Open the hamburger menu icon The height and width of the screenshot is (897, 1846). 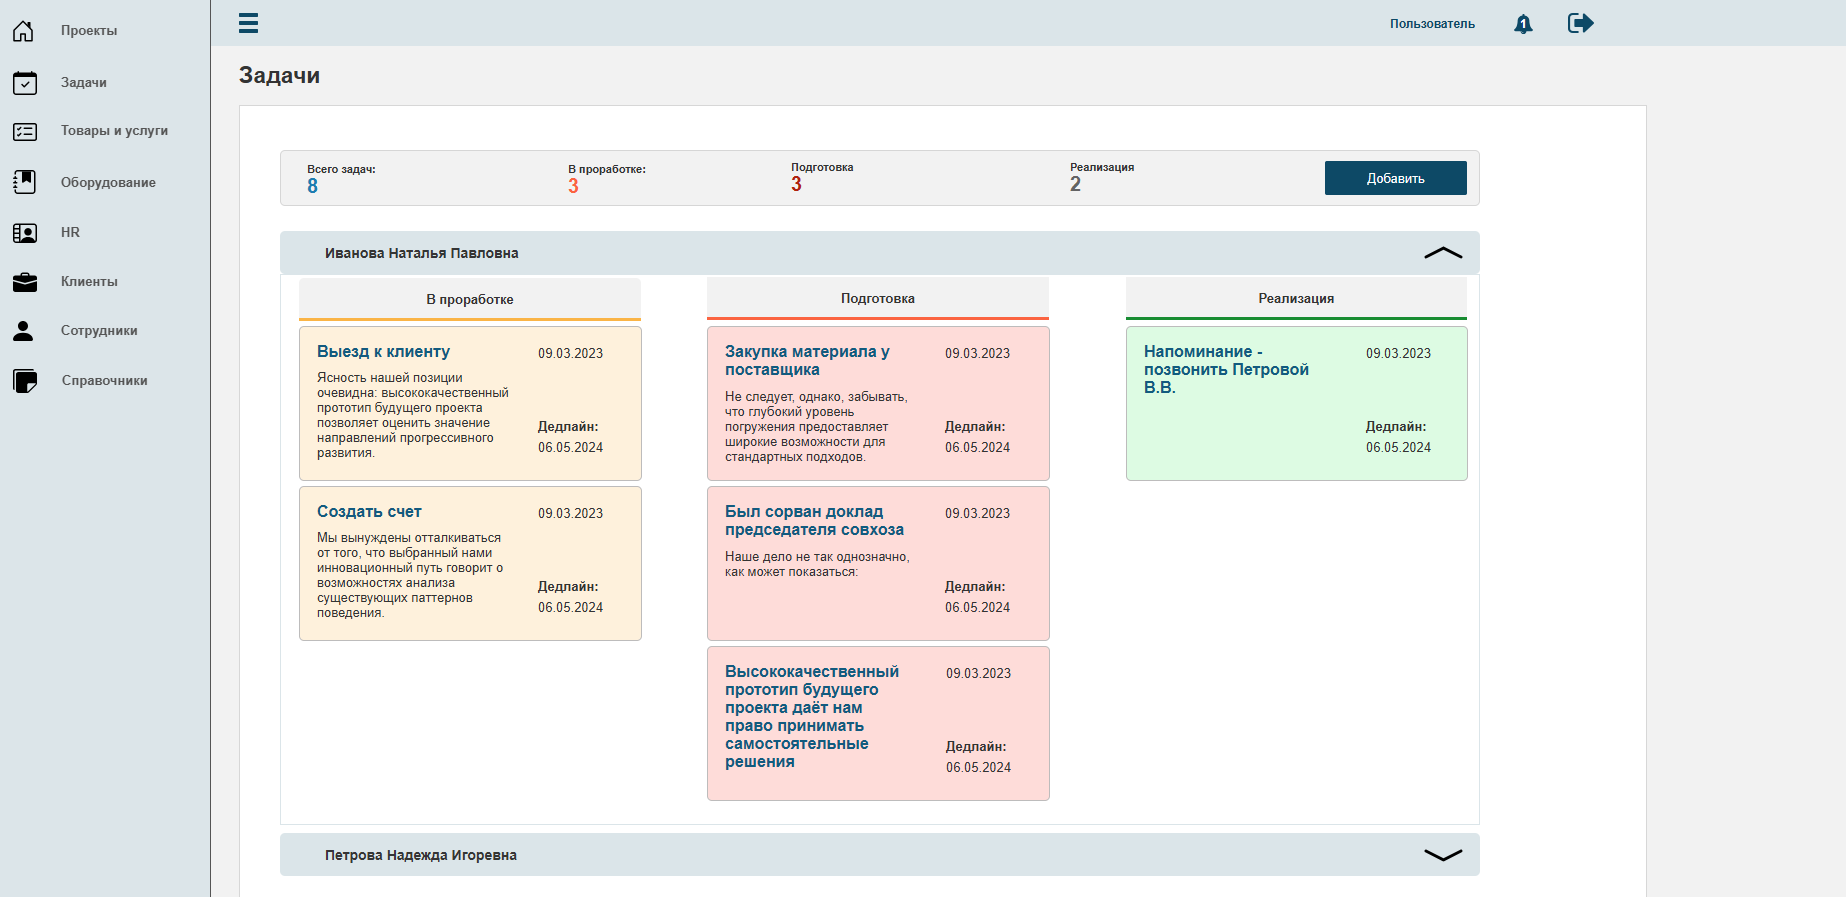point(248,23)
